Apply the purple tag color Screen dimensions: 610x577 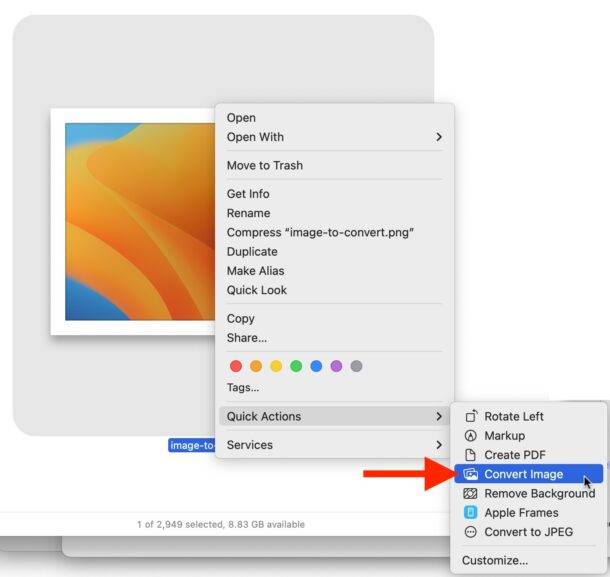click(336, 366)
